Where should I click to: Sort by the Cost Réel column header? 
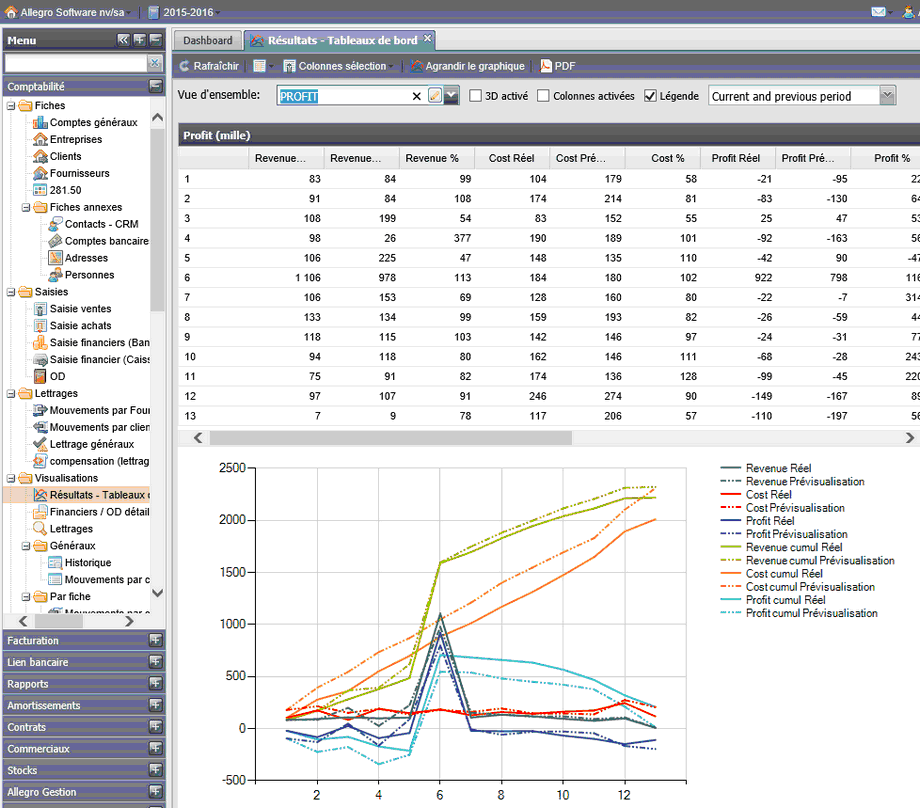pyautogui.click(x=512, y=158)
